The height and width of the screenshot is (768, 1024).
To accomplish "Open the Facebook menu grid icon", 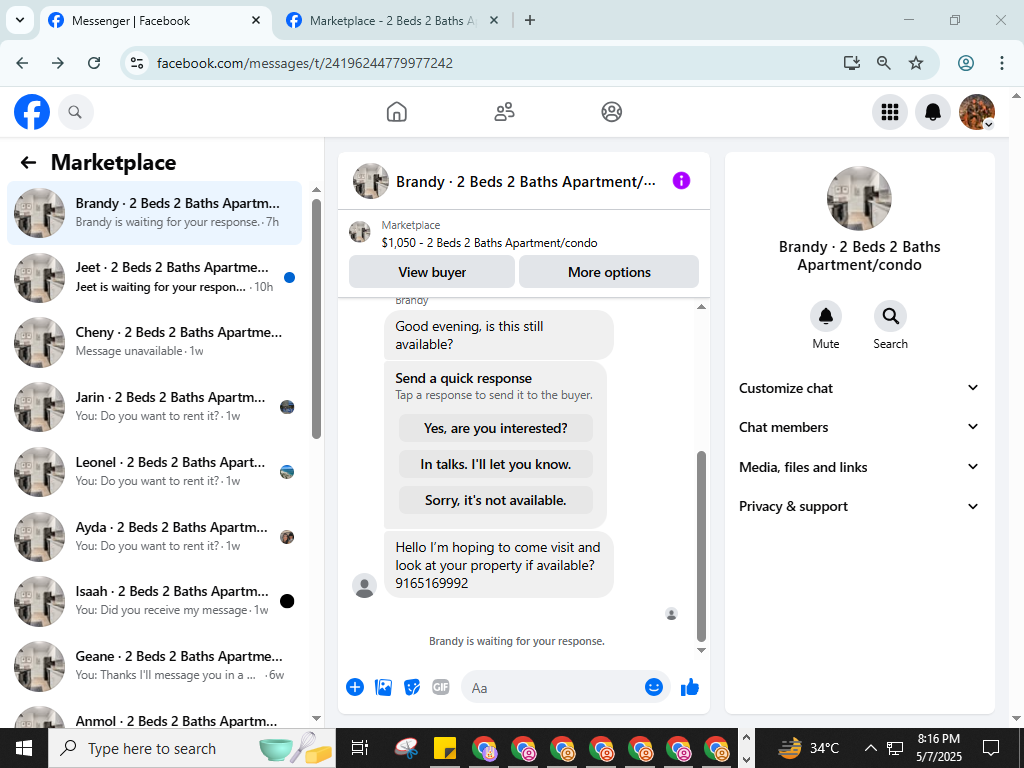I will (889, 112).
